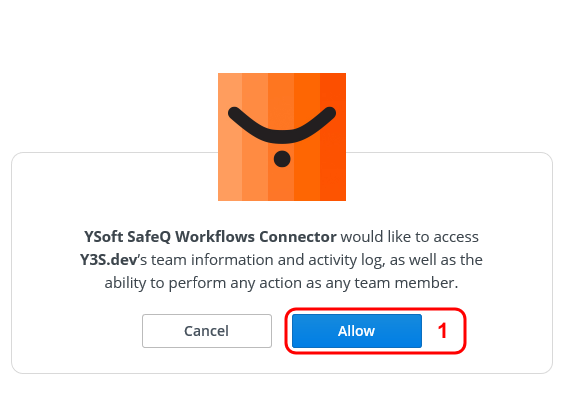Click the word 'Workflows' in the app name
The height and width of the screenshot is (398, 566).
pyautogui.click(x=215, y=237)
